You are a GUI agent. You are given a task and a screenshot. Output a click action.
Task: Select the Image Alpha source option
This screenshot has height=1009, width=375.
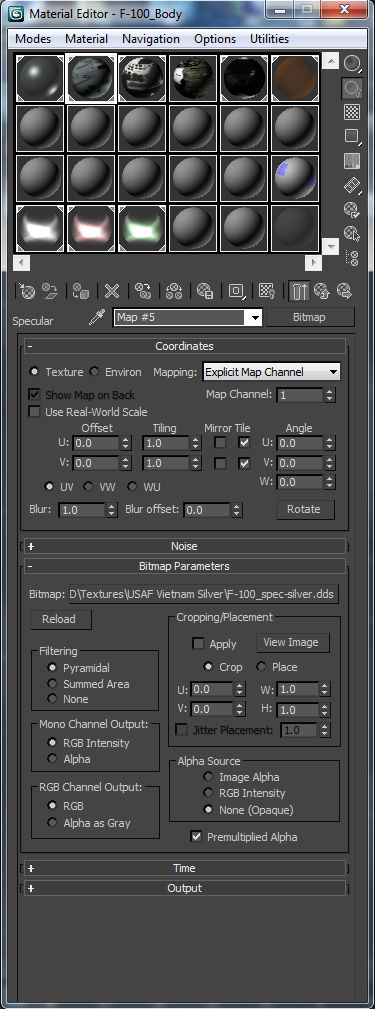click(208, 777)
